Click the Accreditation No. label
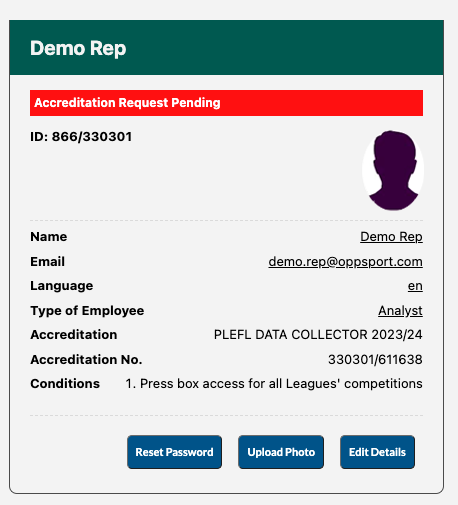Image resolution: width=458 pixels, height=505 pixels. (x=86, y=360)
